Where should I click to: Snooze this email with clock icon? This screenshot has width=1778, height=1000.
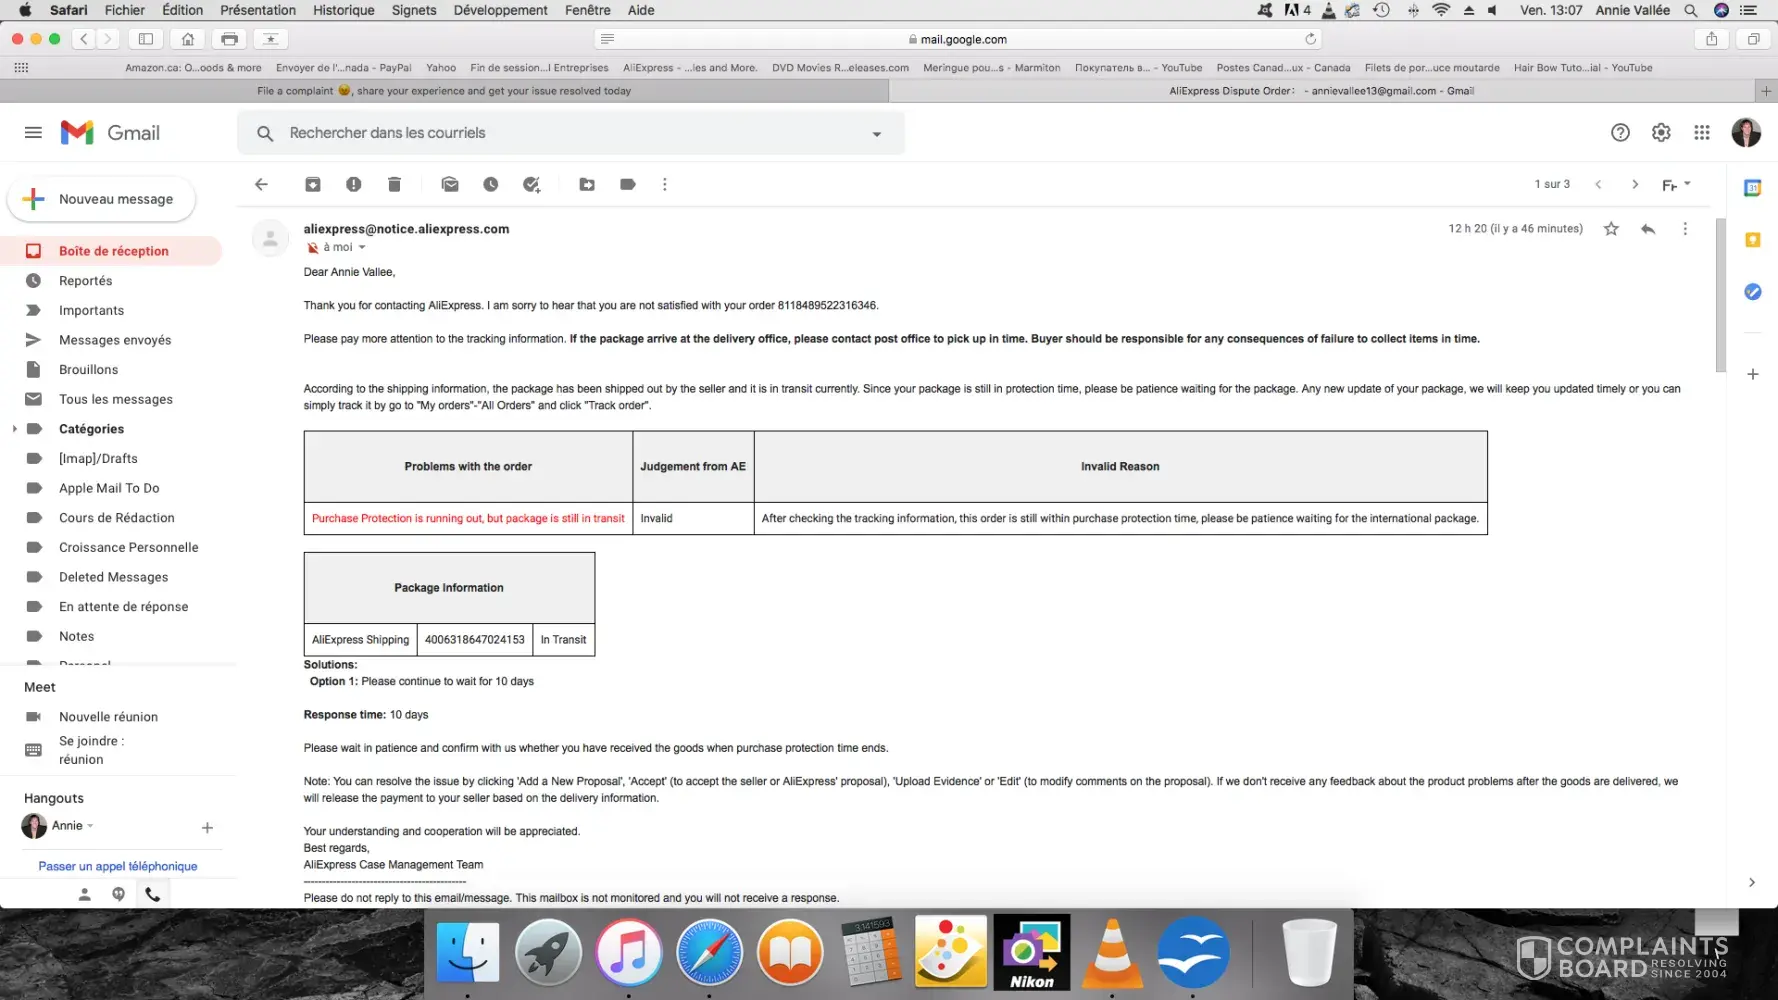click(x=491, y=184)
